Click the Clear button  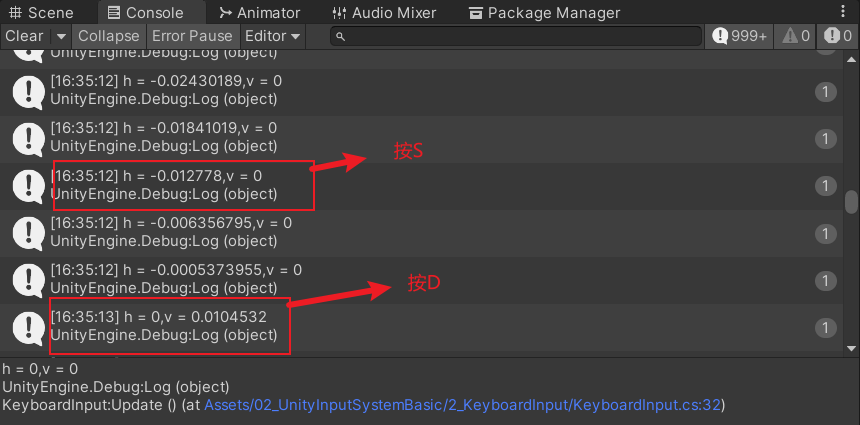(24, 36)
